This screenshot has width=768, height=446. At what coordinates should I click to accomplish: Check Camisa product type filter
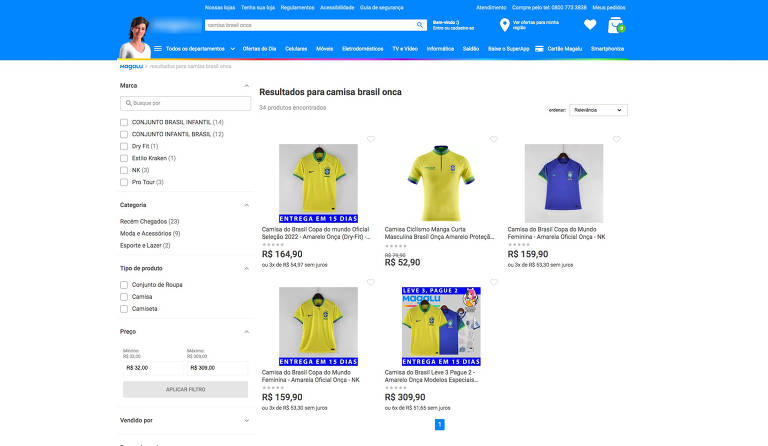[124, 297]
